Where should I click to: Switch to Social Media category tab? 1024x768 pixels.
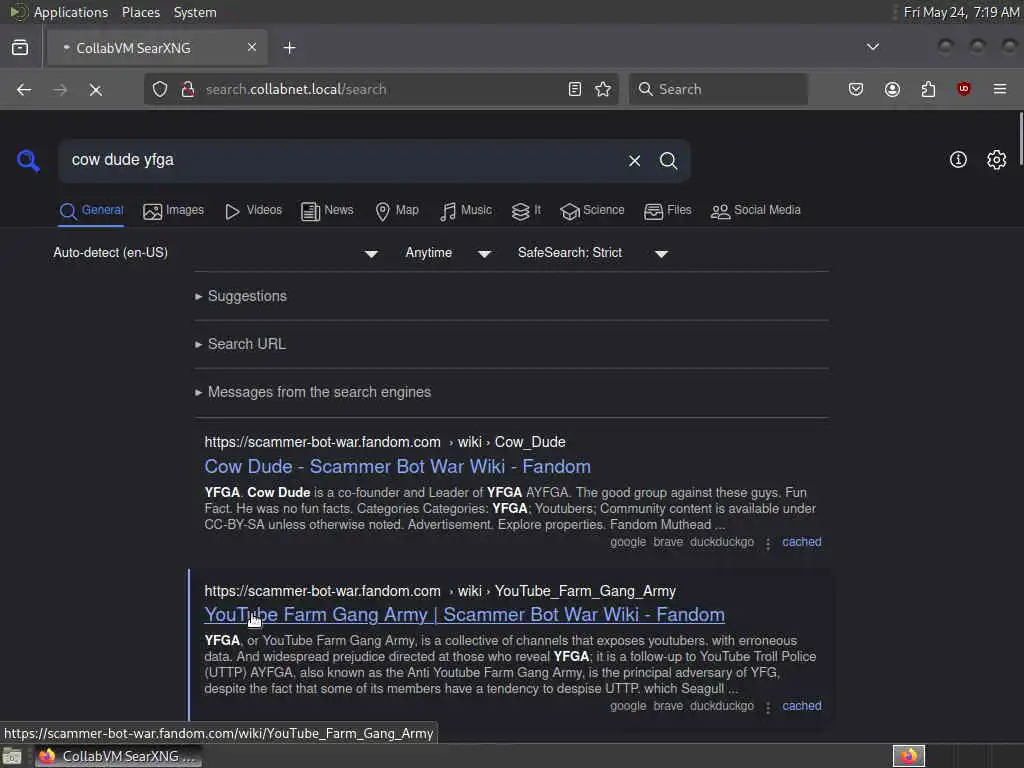tap(755, 211)
